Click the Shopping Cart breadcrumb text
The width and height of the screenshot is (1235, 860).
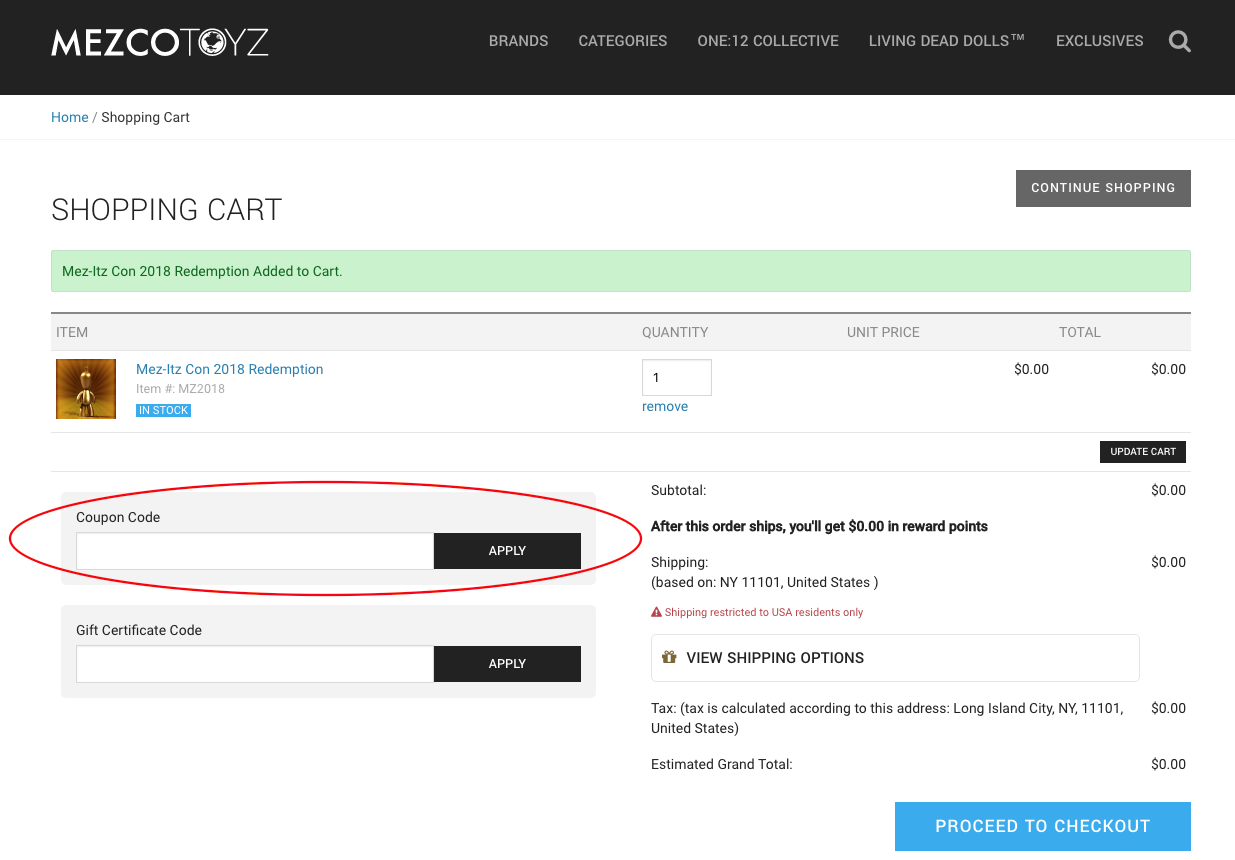(145, 117)
